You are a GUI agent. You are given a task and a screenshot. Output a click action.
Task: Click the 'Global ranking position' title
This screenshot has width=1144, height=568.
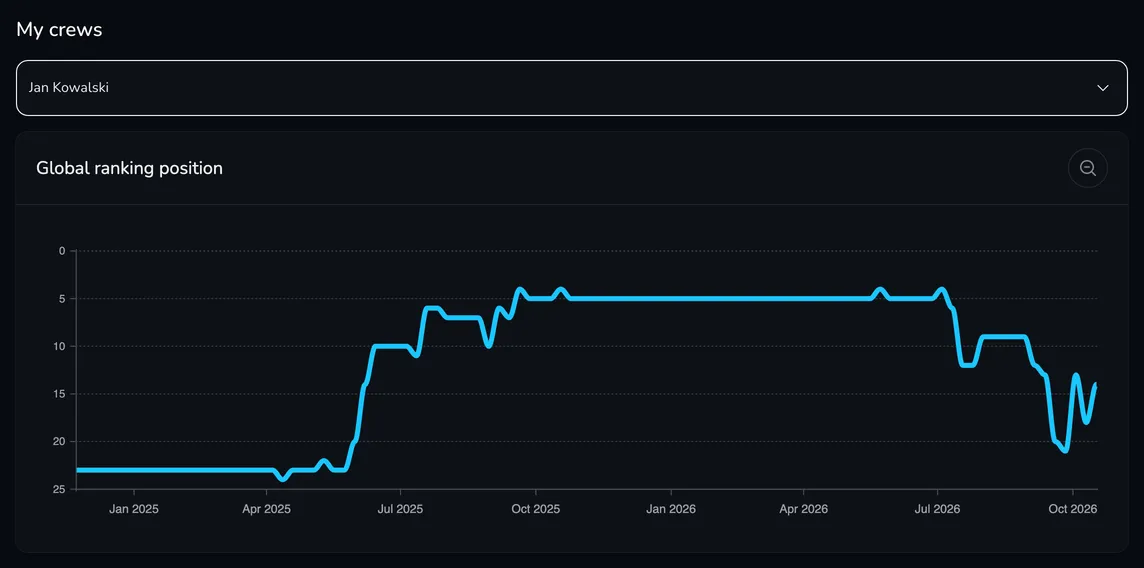(129, 168)
